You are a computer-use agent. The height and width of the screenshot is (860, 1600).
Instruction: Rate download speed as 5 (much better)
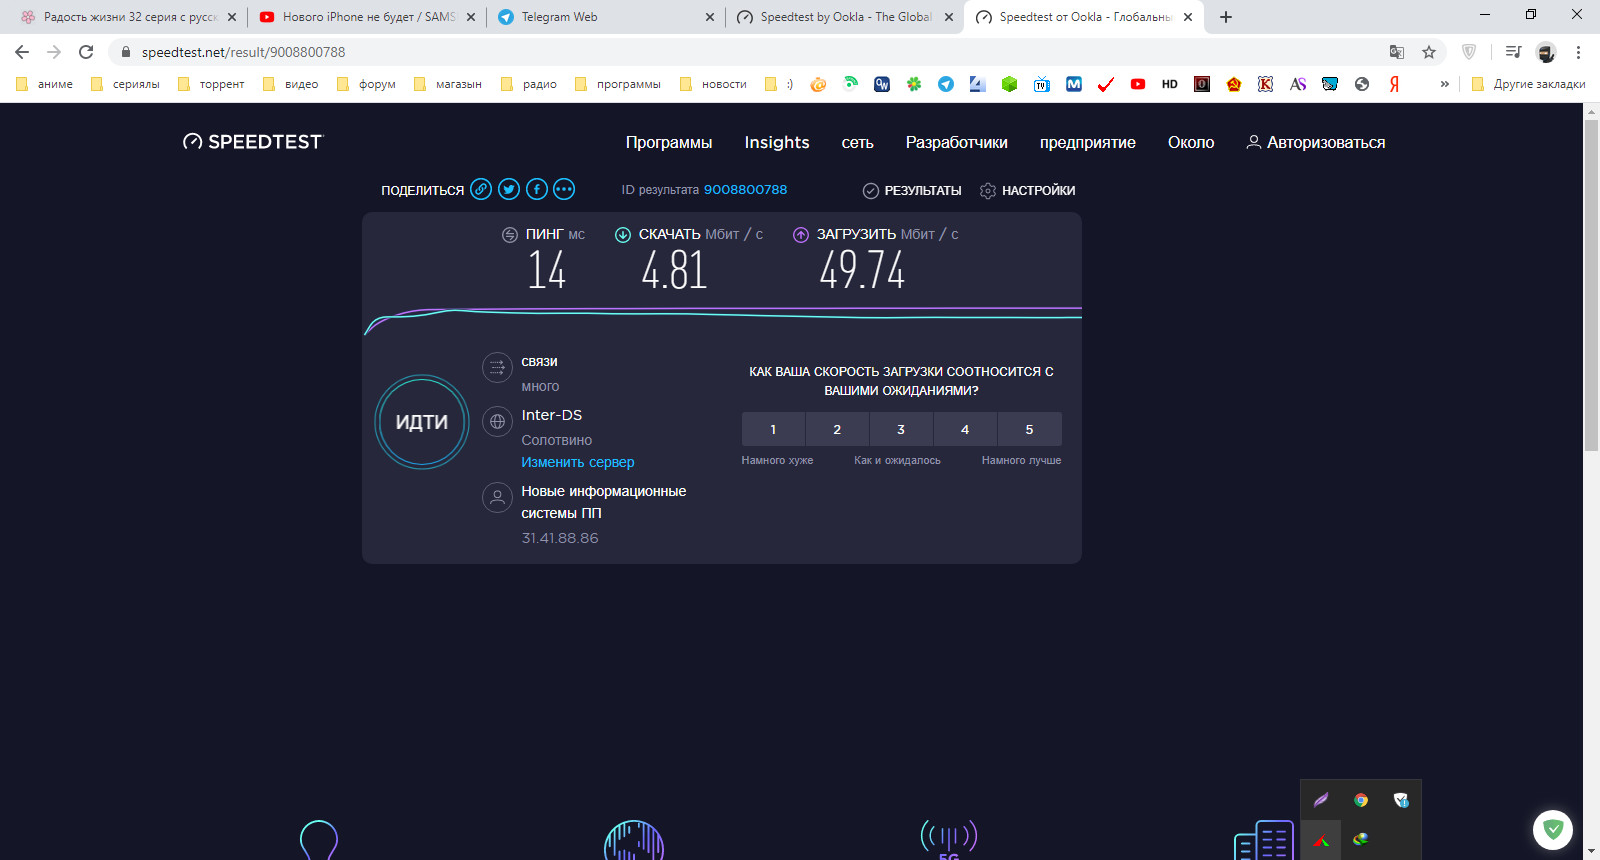[1029, 429]
